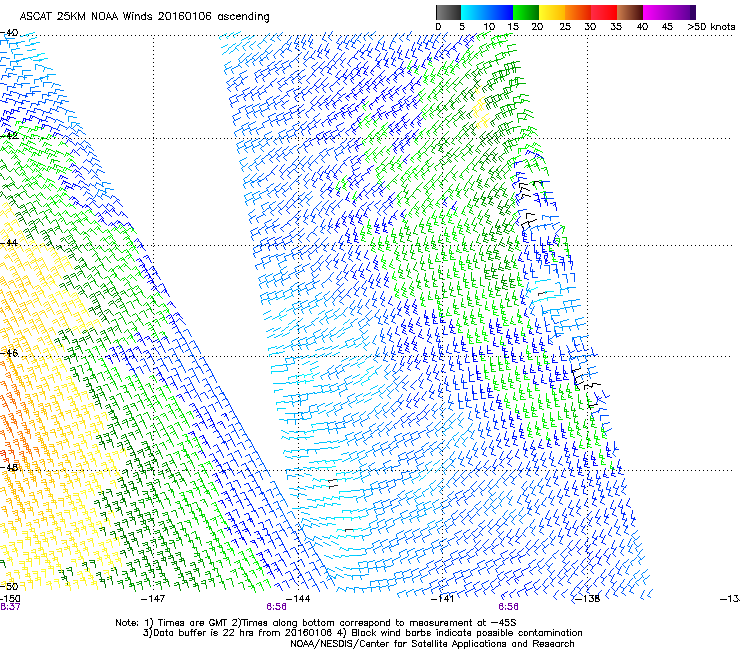
Task: Click the latitude label -42
Action: coord(10,135)
